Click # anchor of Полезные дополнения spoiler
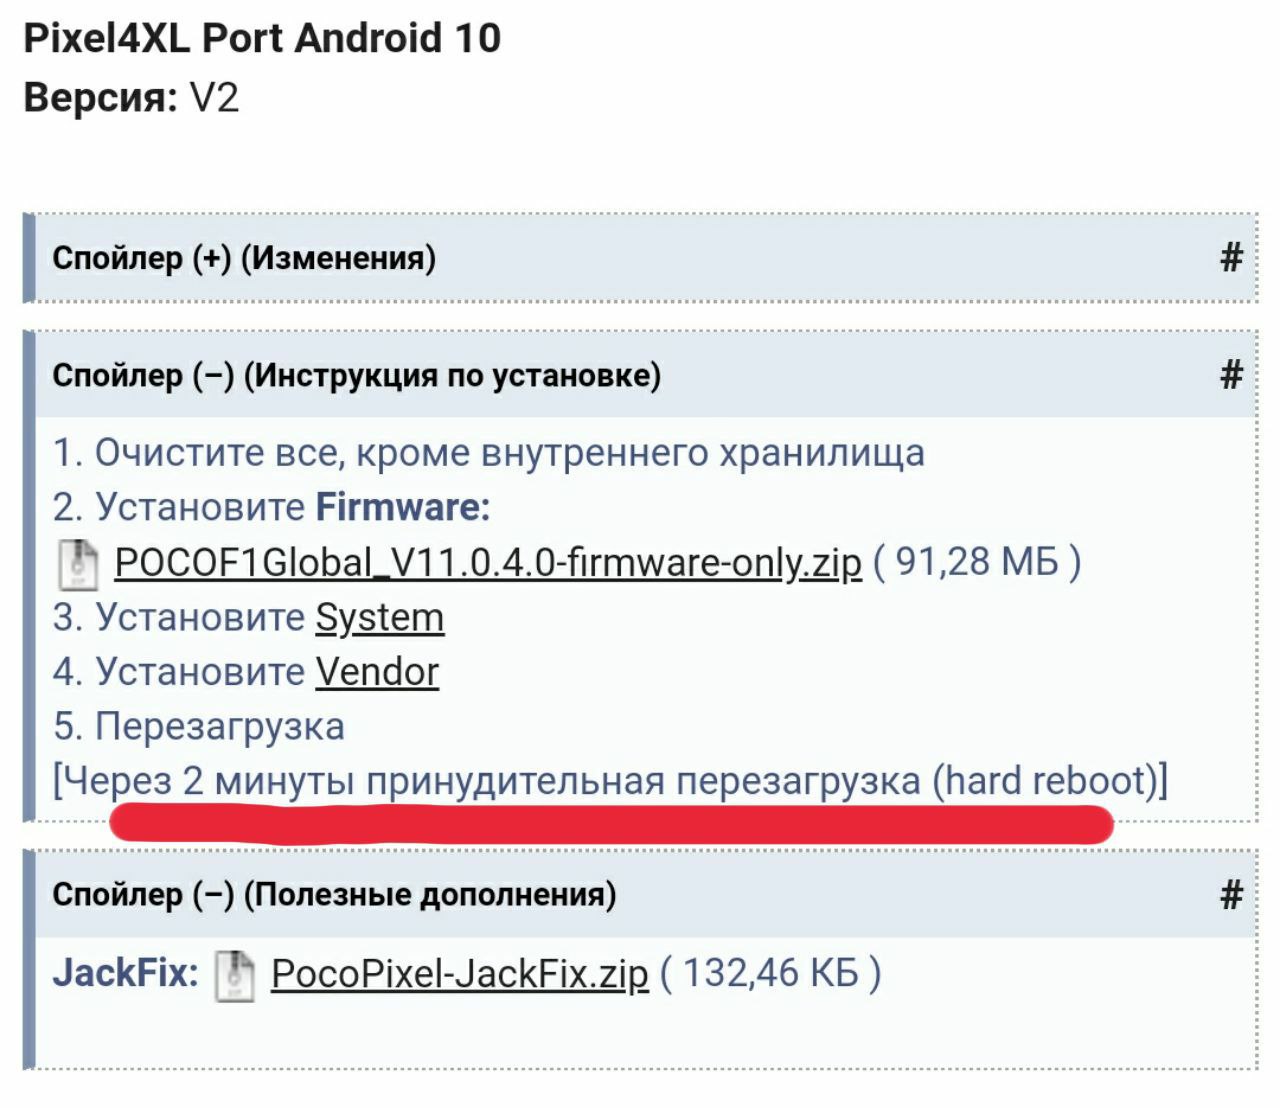This screenshot has height=1108, width=1280. tap(1231, 894)
